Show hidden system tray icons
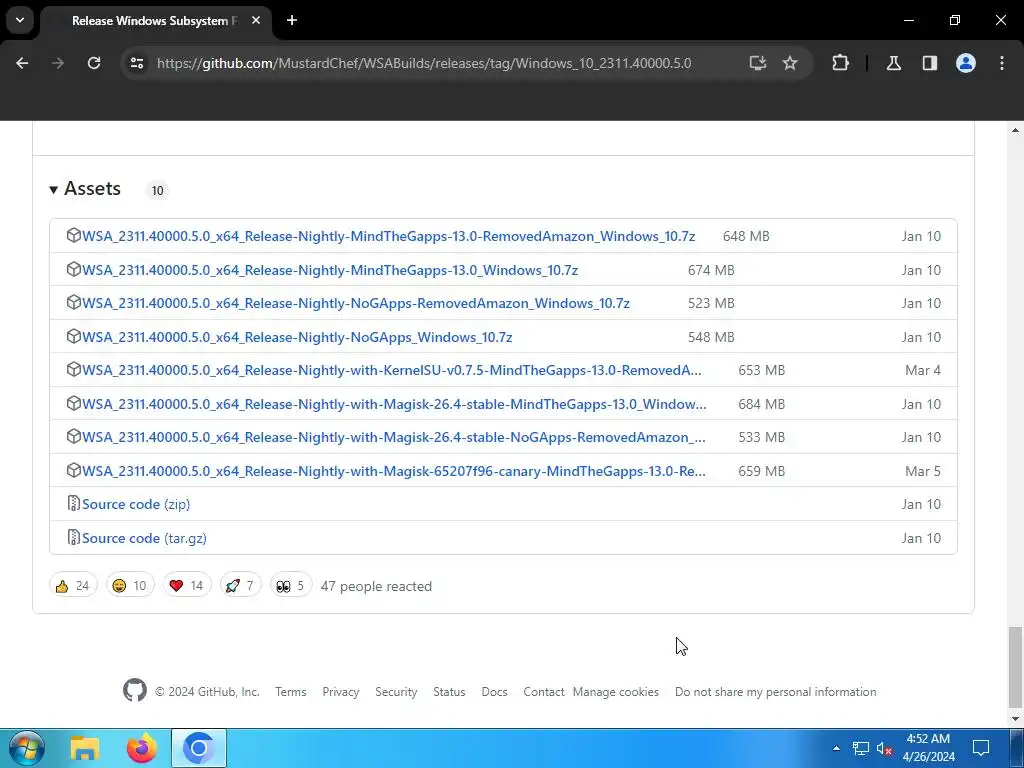The image size is (1024, 768). click(836, 748)
